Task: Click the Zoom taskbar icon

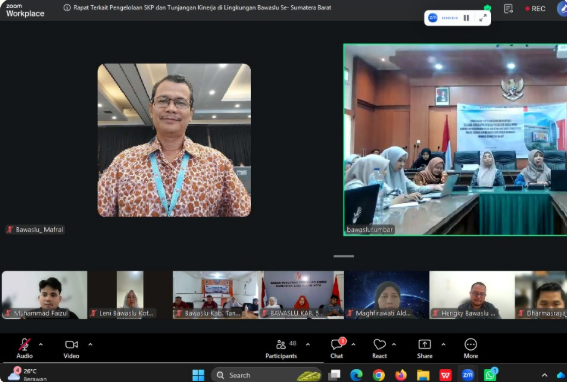Action: (467, 375)
